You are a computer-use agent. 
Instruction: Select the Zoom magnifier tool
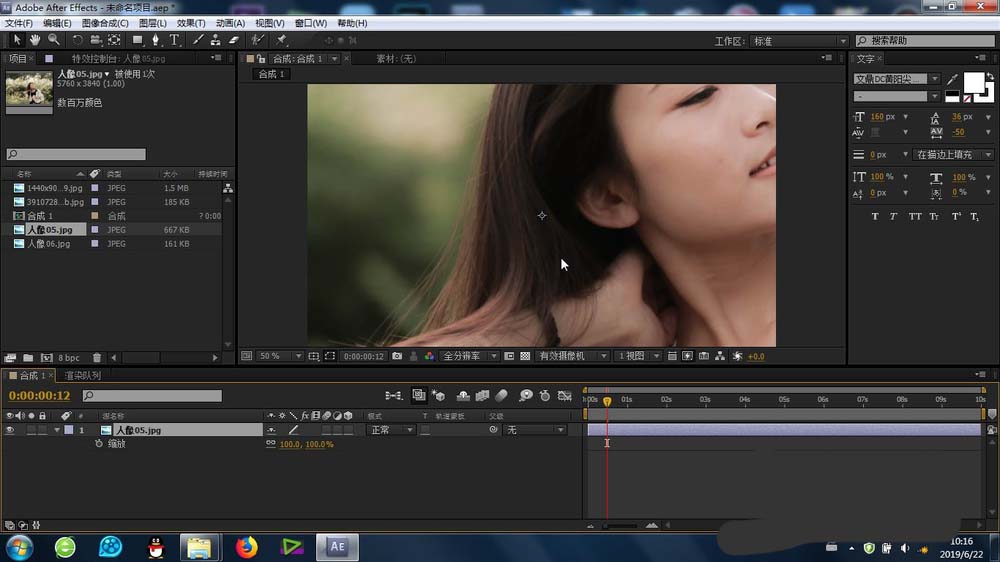(x=53, y=40)
